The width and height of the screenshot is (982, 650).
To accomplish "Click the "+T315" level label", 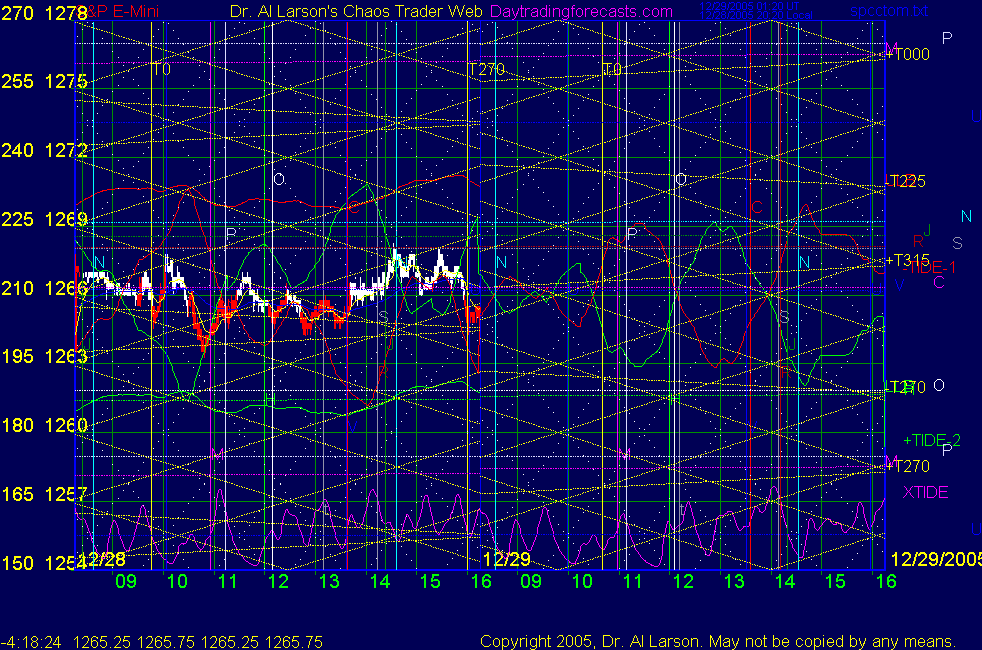I will coord(907,261).
